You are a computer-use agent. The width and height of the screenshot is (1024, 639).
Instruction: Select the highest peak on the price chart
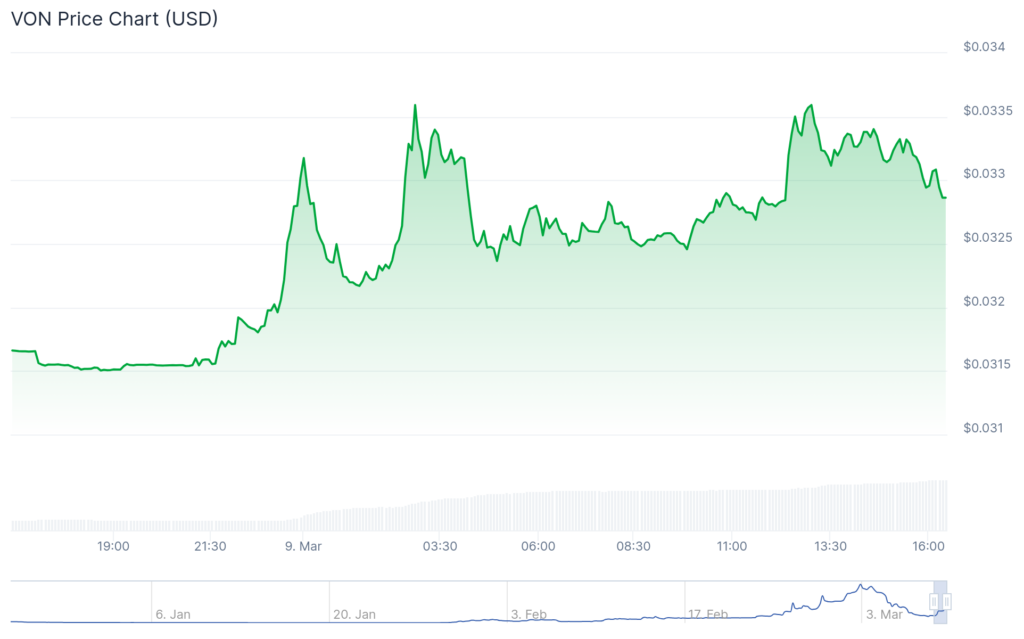414,103
